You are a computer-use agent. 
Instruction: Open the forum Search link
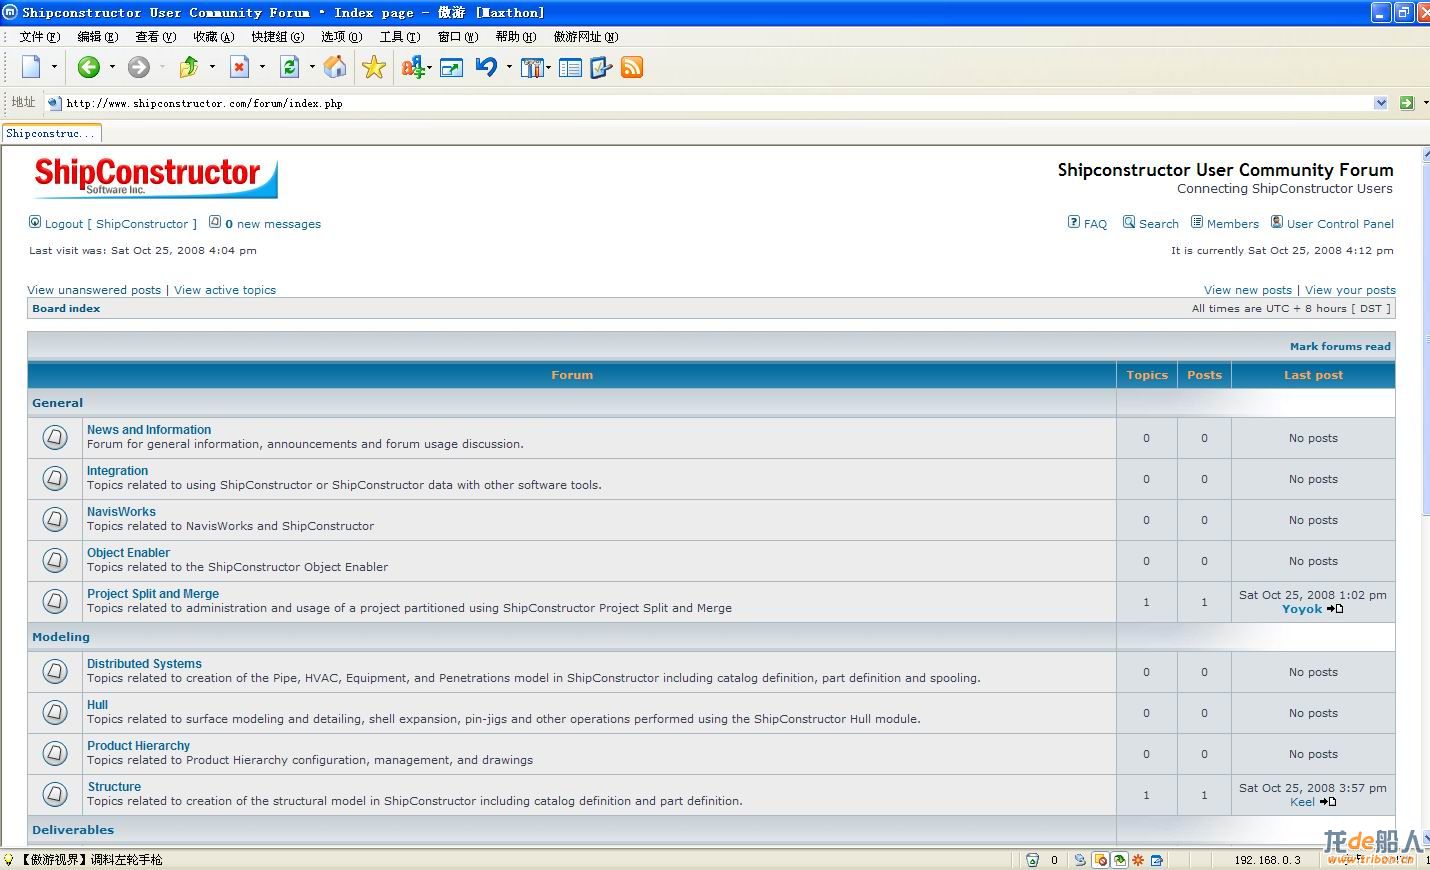coord(1158,224)
